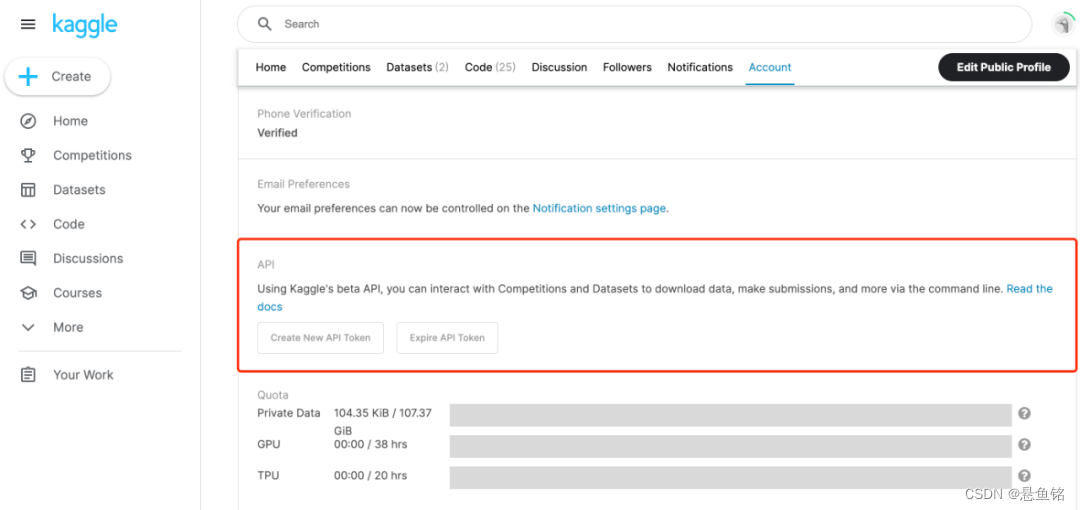The image size is (1080, 510).
Task: Click the Datasets table icon
Action: [x=28, y=190]
